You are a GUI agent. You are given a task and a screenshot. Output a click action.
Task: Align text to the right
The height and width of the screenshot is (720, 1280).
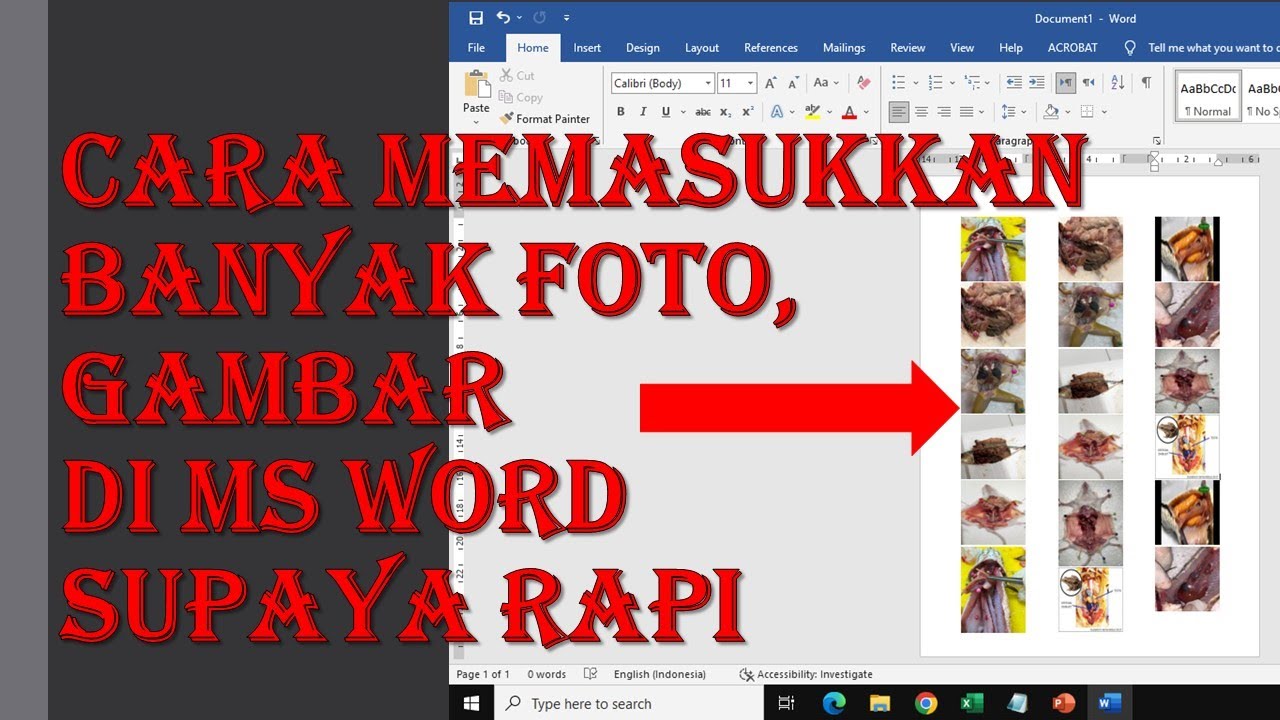click(944, 112)
